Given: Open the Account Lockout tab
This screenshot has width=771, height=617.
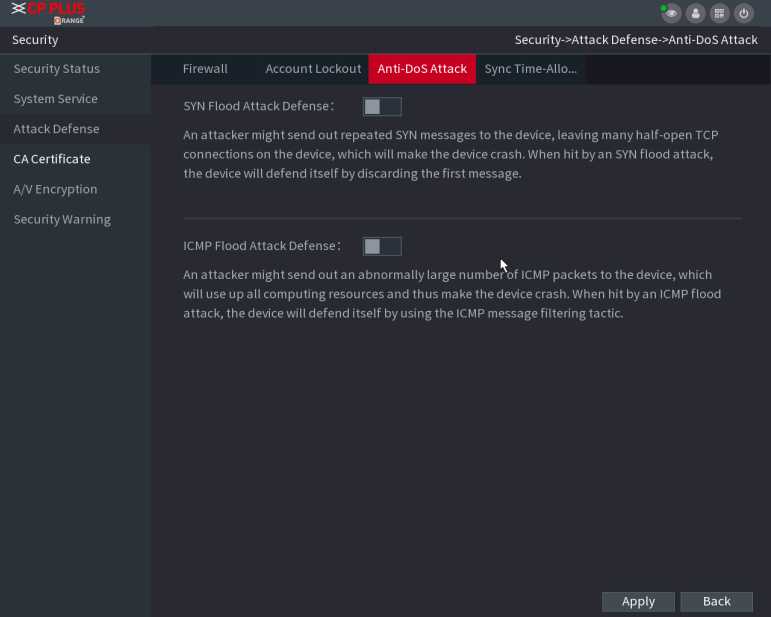Looking at the screenshot, I should 313,69.
